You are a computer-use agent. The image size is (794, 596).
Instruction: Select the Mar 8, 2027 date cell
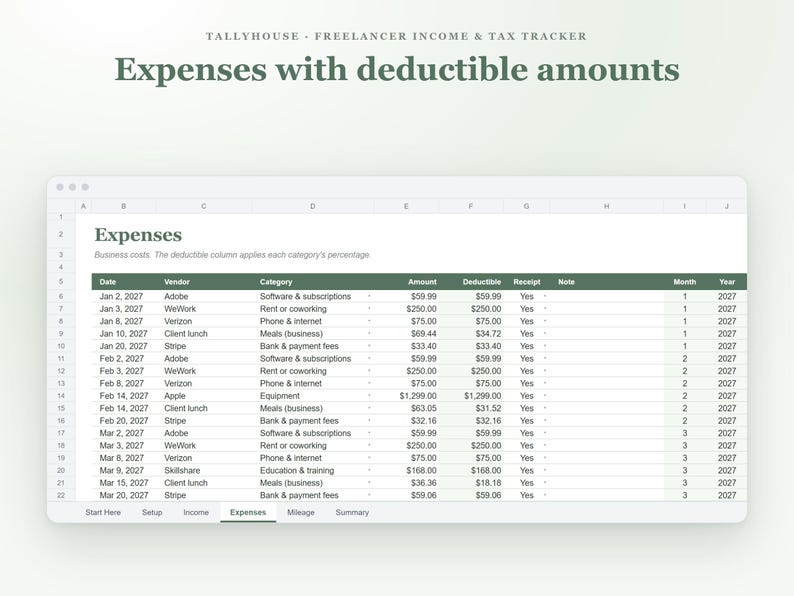point(124,458)
